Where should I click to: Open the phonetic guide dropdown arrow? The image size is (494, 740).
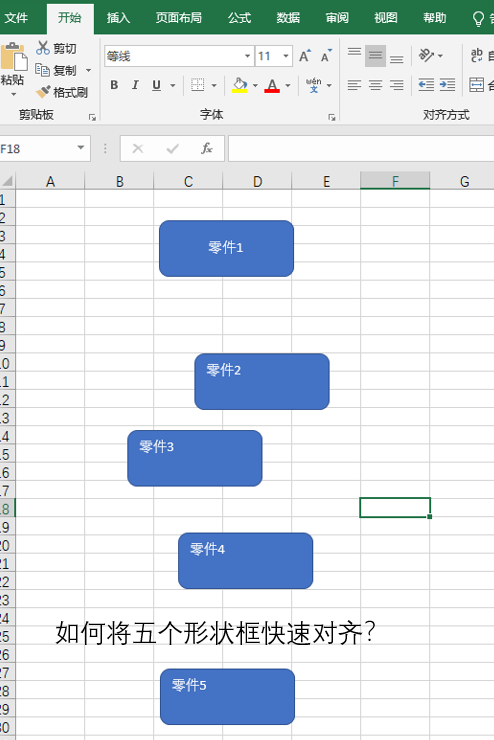[x=329, y=85]
